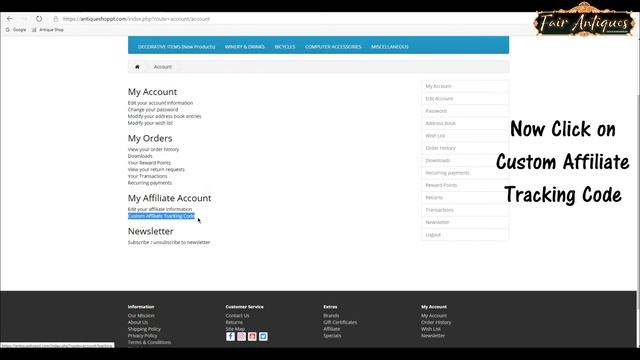
Task: Open Winery & Drinks menu category
Action: (245, 47)
